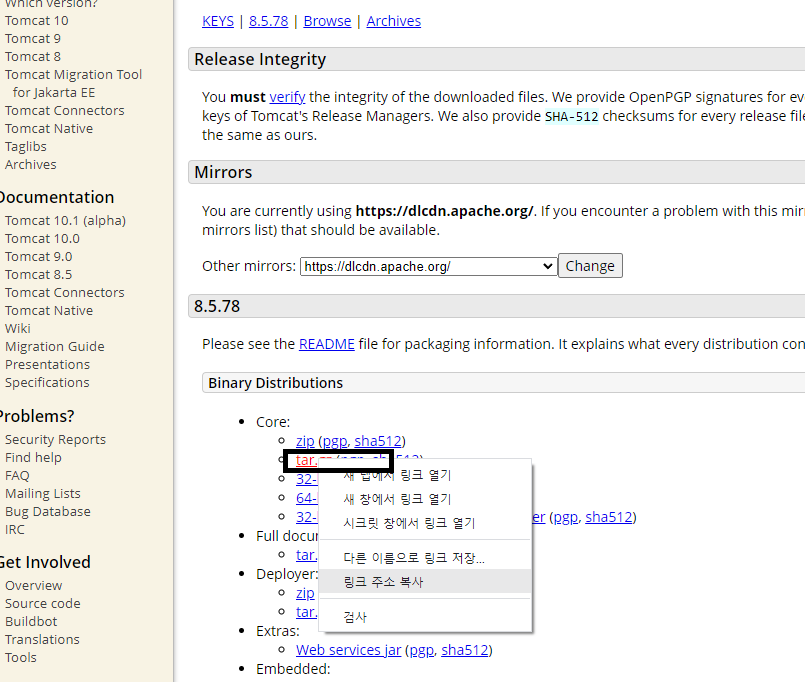This screenshot has height=682, width=805.
Task: Open the KEYS link
Action: click(x=218, y=21)
